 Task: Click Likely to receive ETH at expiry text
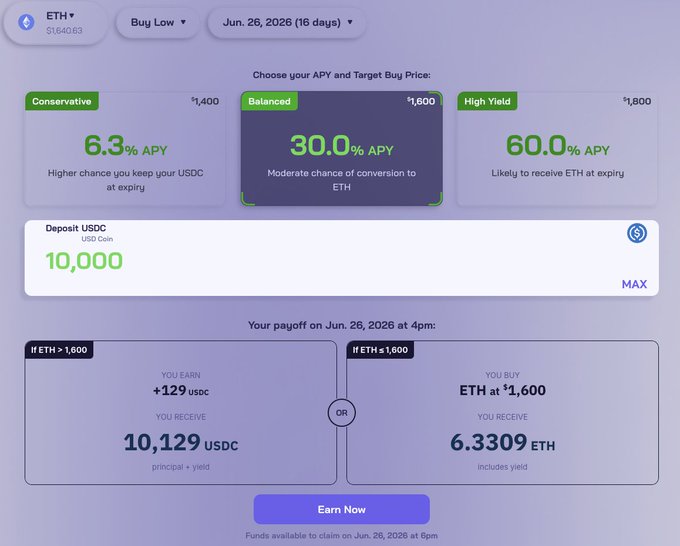tap(557, 173)
